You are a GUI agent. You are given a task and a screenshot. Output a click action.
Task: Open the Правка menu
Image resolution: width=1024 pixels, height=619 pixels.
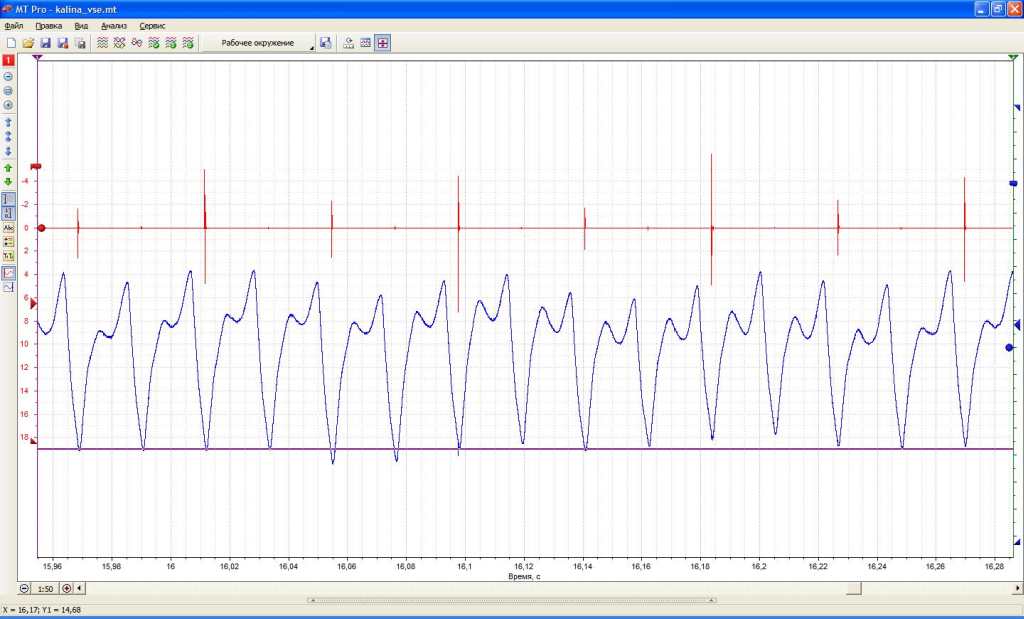(x=48, y=26)
